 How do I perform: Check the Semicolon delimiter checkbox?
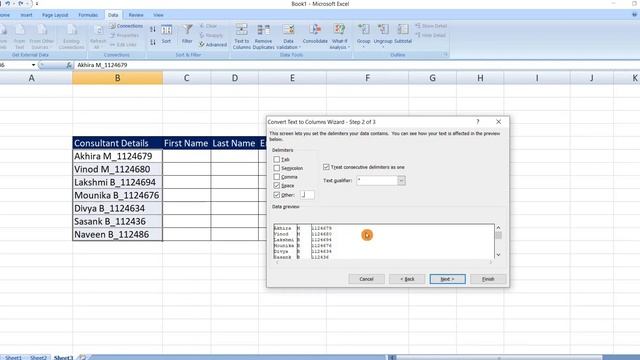pyautogui.click(x=277, y=168)
